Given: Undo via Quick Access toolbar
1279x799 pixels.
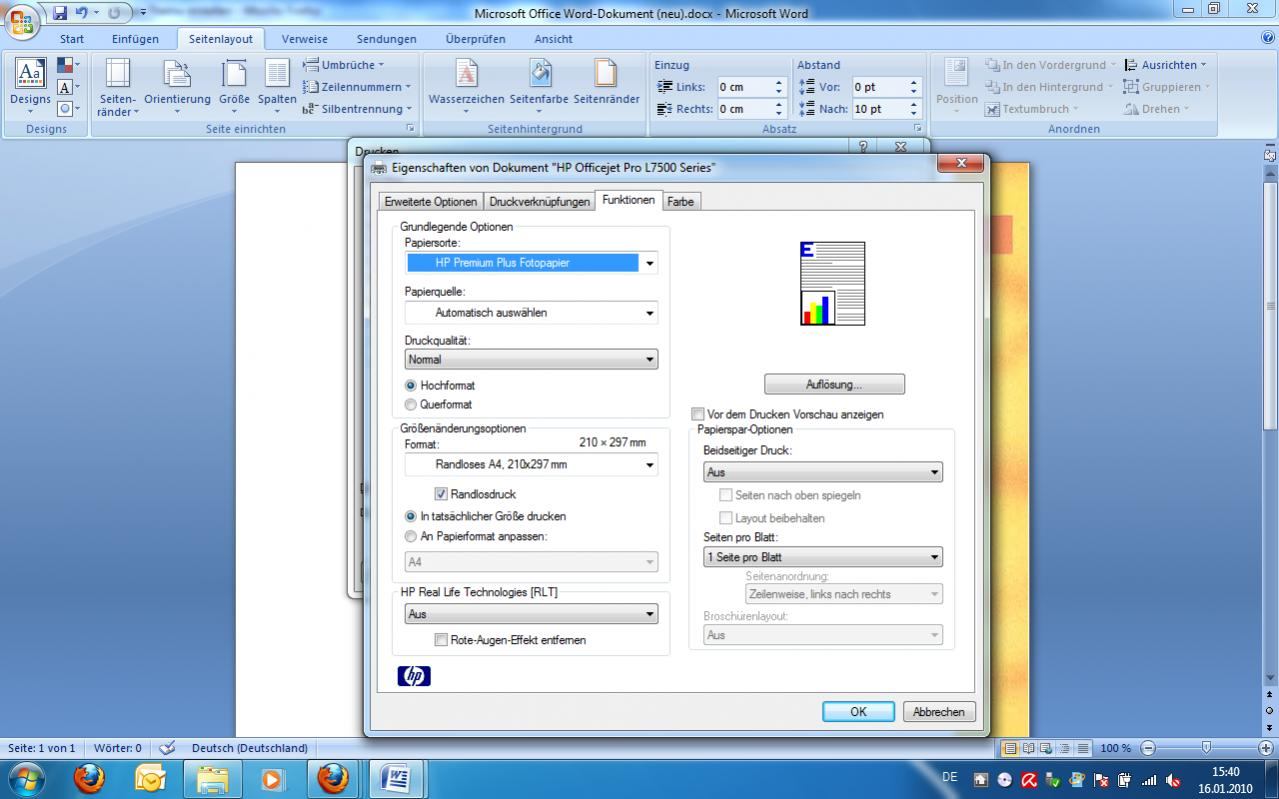Looking at the screenshot, I should tap(81, 13).
